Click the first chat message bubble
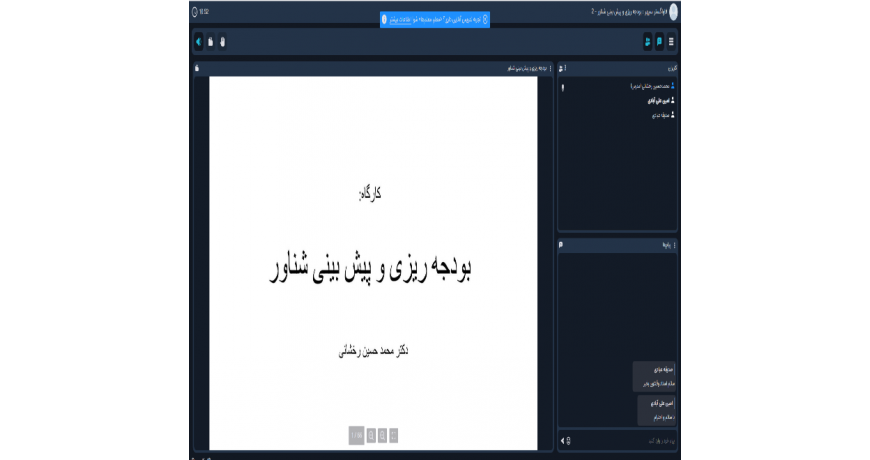 tap(655, 377)
